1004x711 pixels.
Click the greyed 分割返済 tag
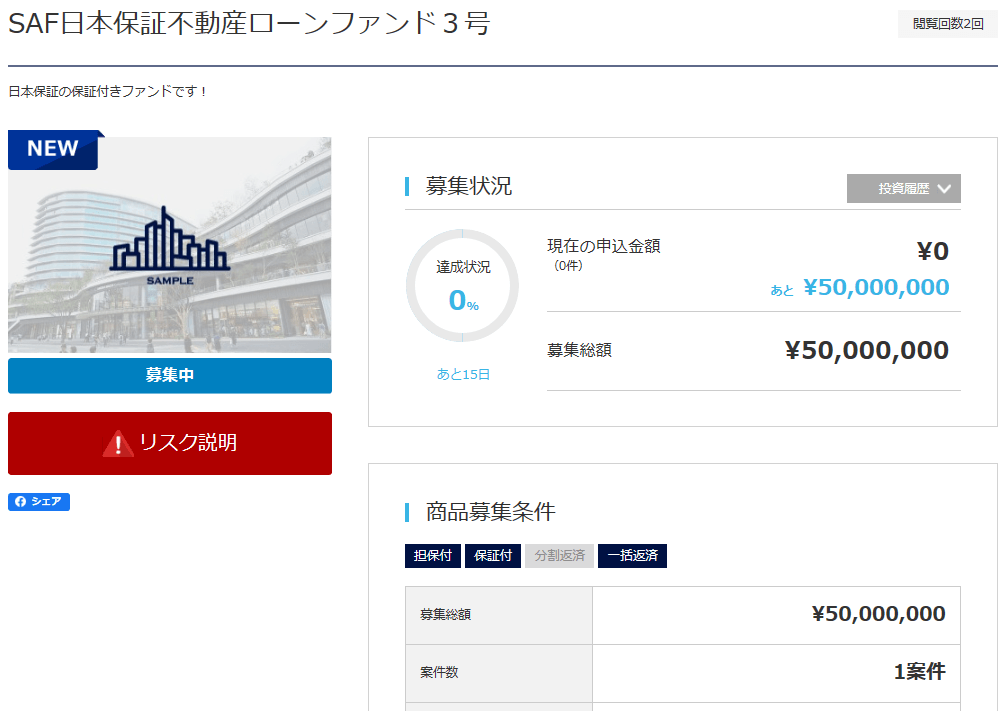[x=560, y=556]
